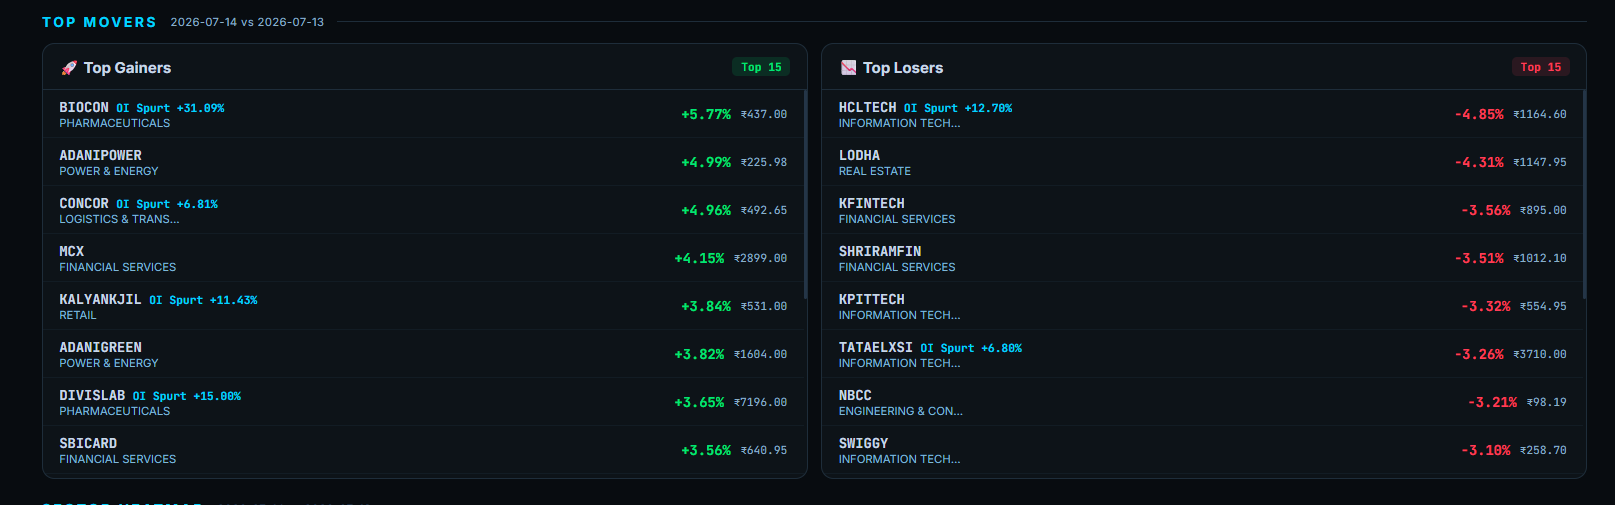This screenshot has height=505, width=1615.
Task: Click CONCOR's OI Spurt +6.81% tag
Action: point(167,204)
